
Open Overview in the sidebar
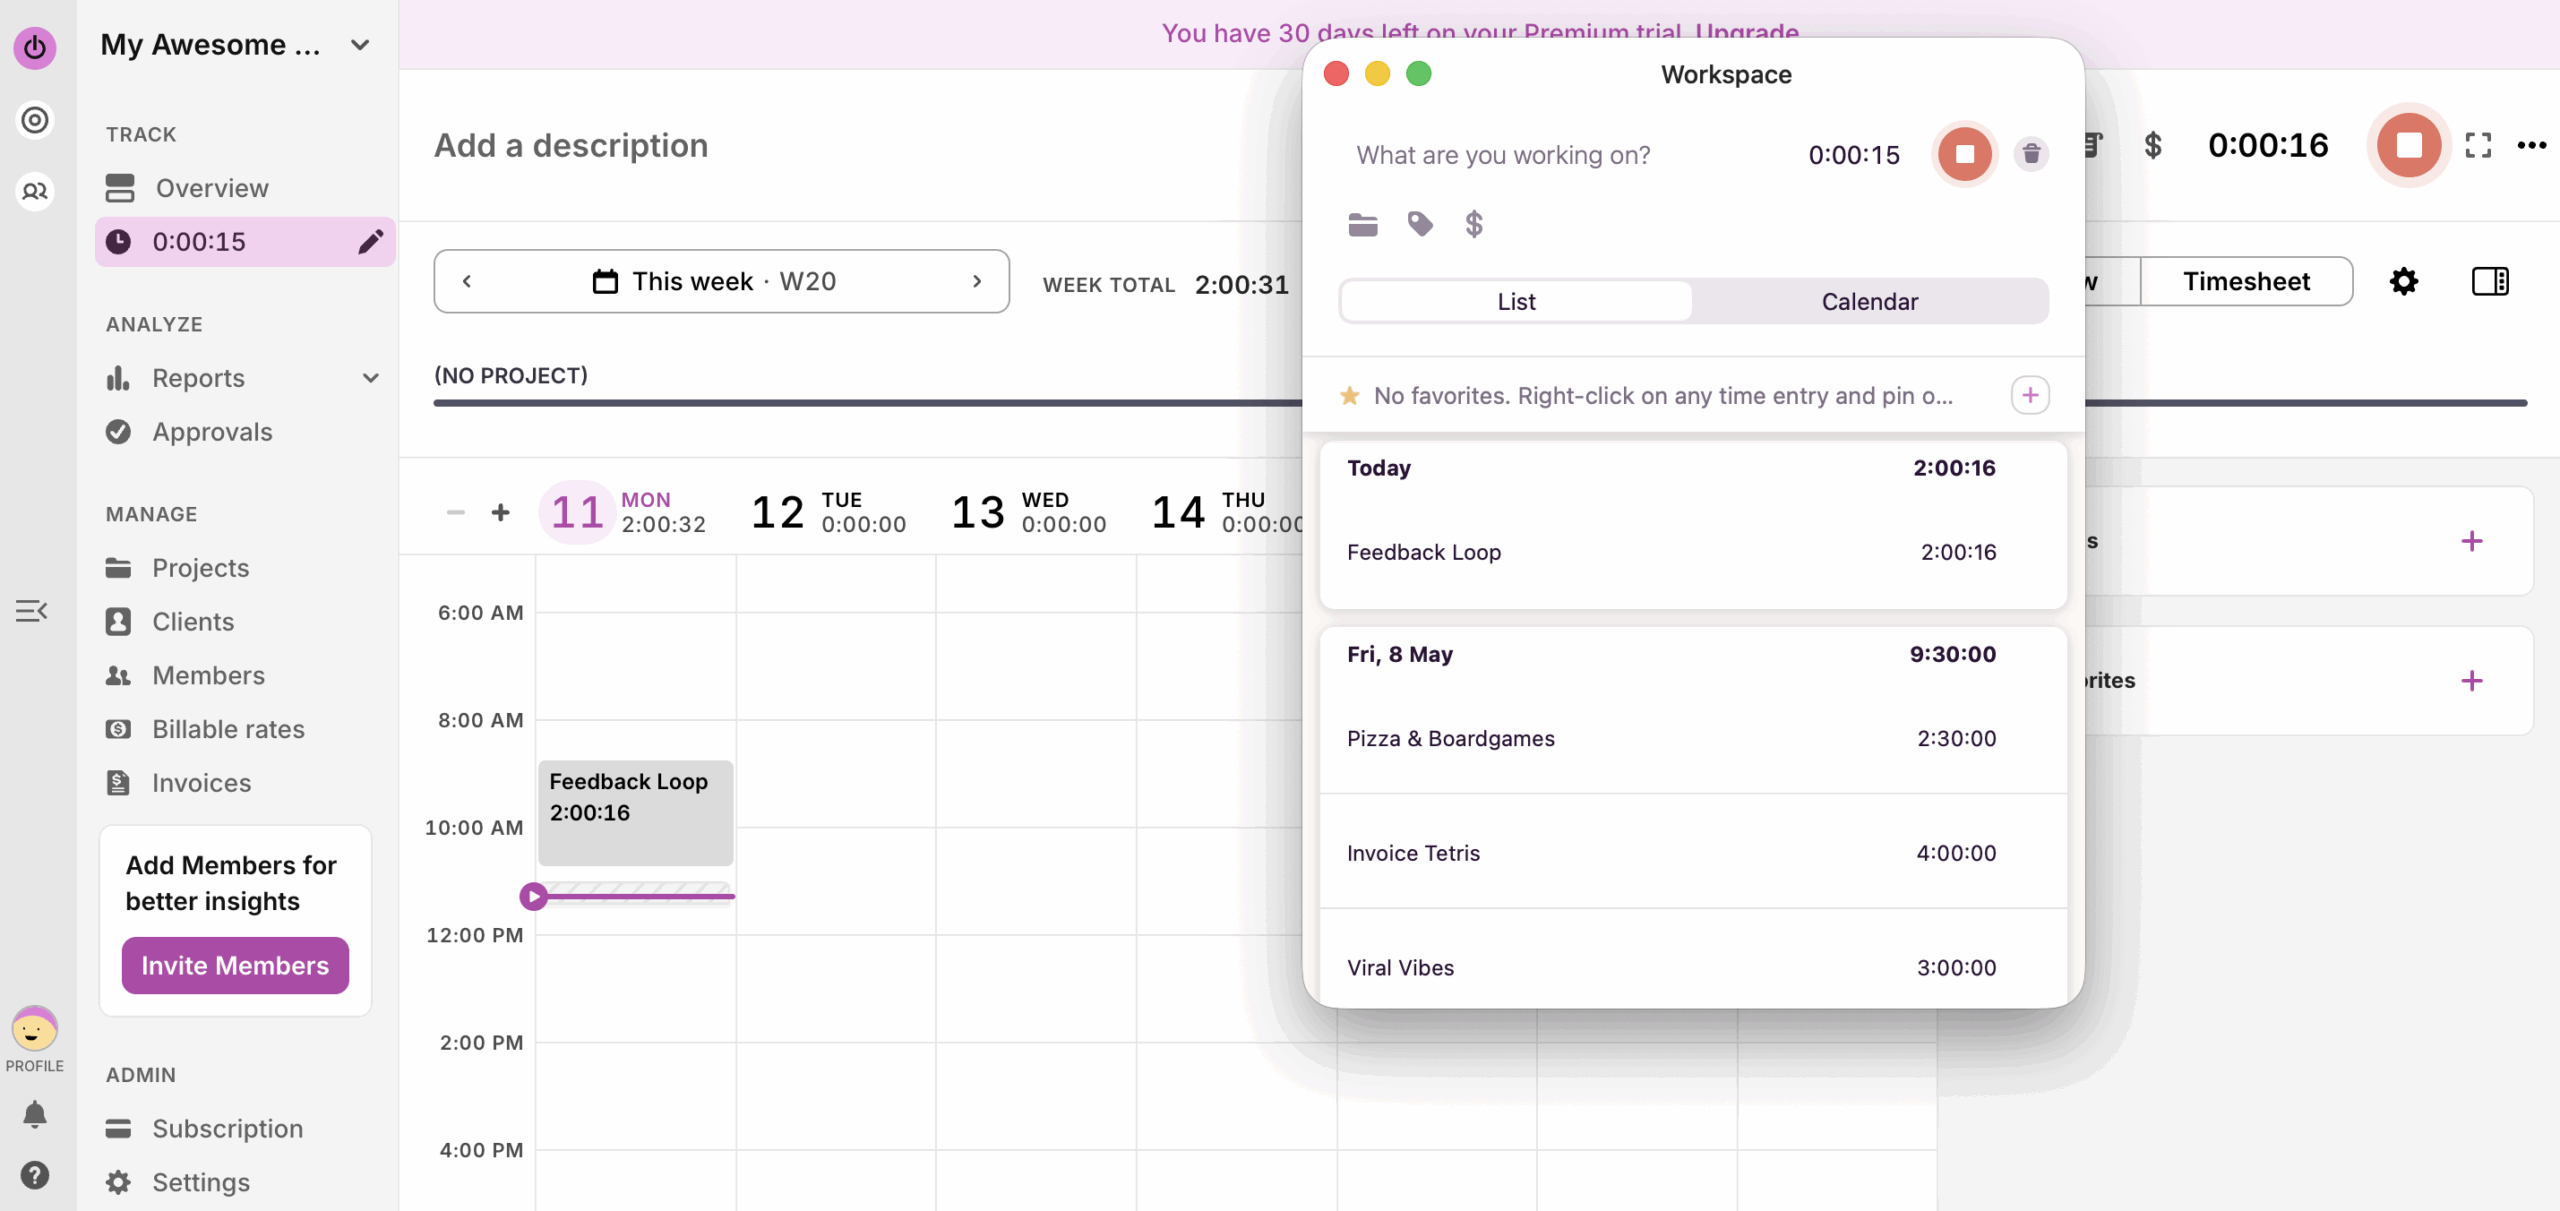tap(246, 188)
